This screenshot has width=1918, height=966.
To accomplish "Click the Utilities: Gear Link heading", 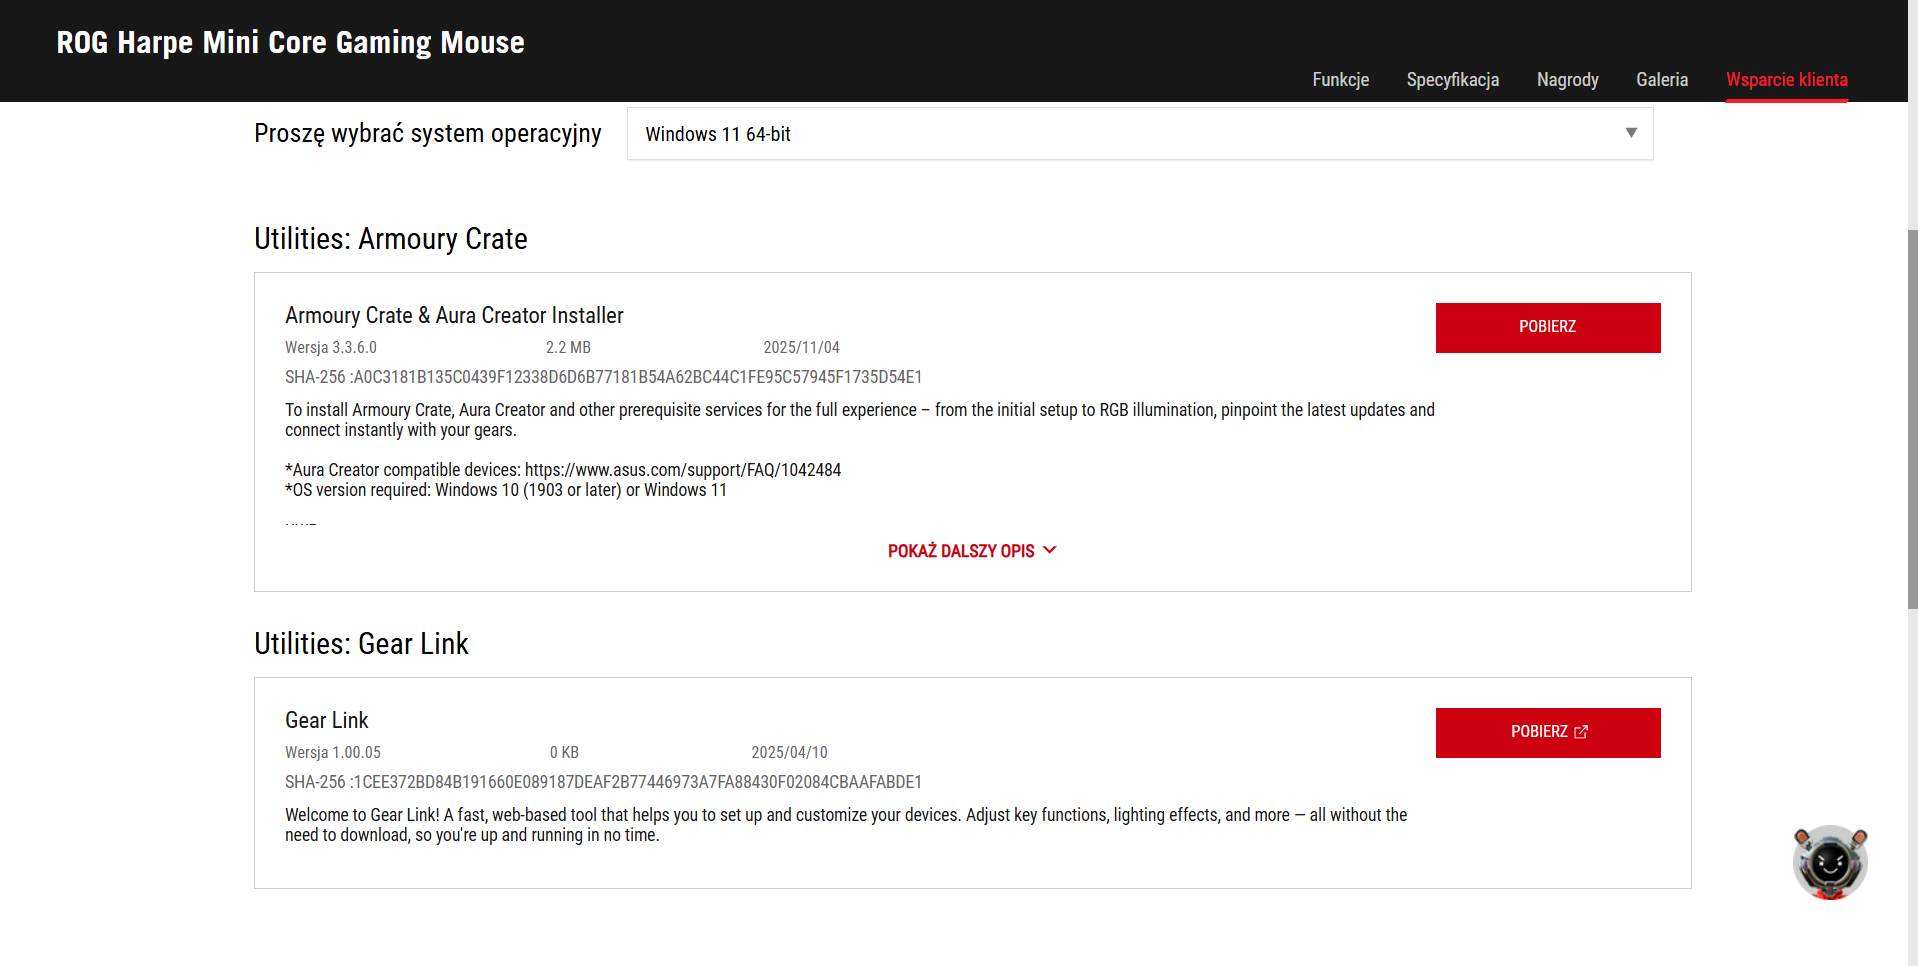I will (361, 644).
